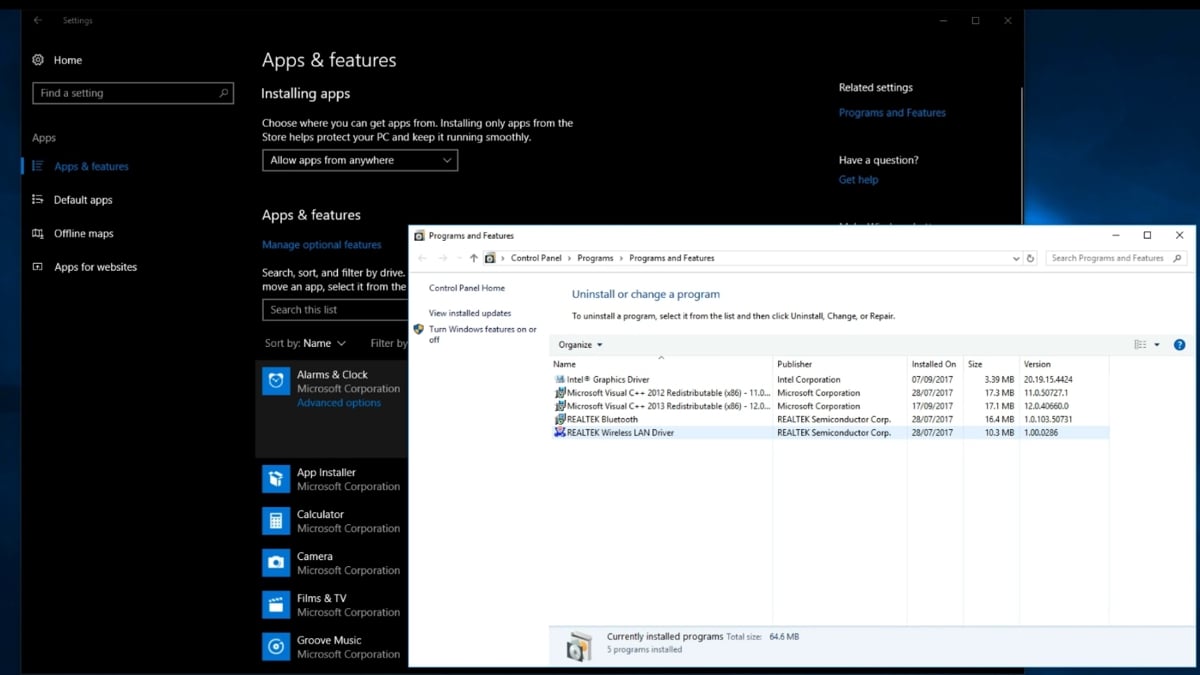Click the Programs and Features help icon
Image resolution: width=1200 pixels, height=675 pixels.
pyautogui.click(x=1179, y=345)
